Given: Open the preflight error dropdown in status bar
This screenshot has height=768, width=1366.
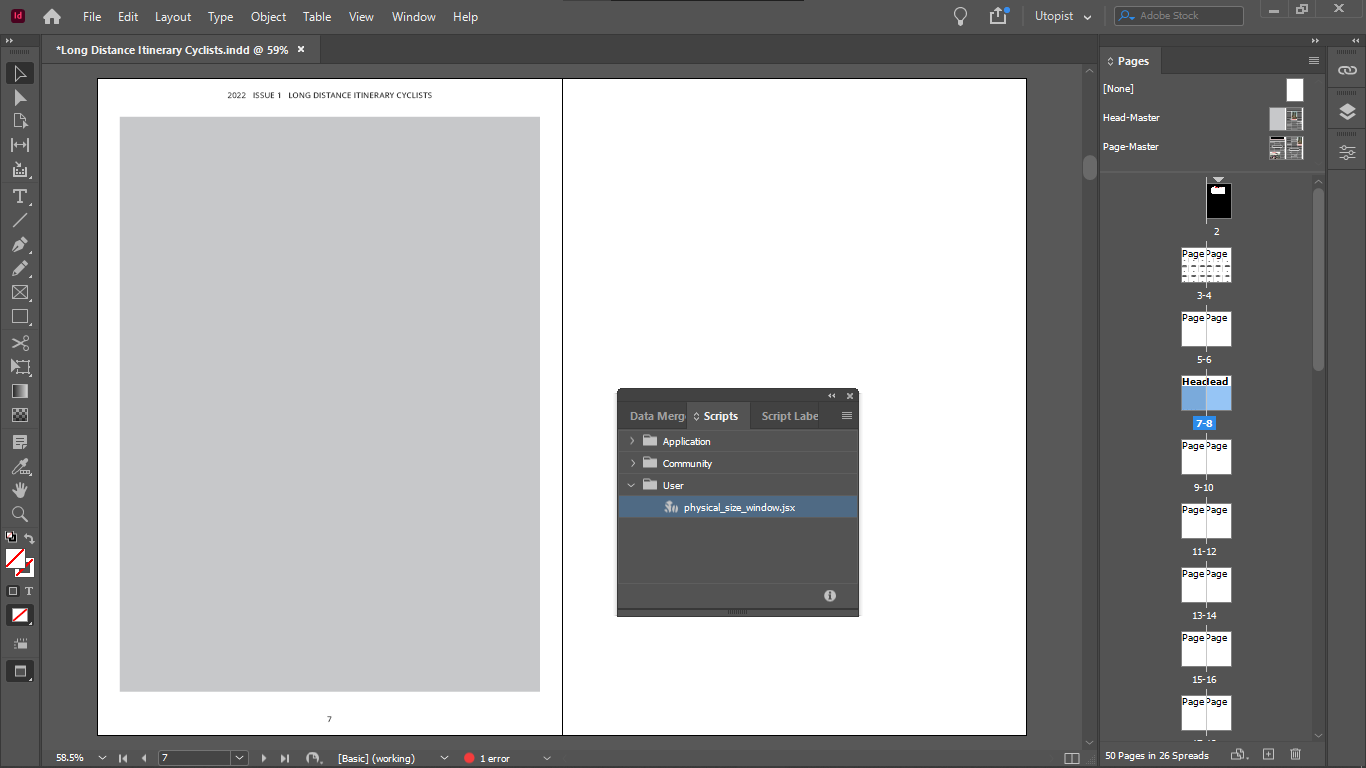Looking at the screenshot, I should point(546,758).
